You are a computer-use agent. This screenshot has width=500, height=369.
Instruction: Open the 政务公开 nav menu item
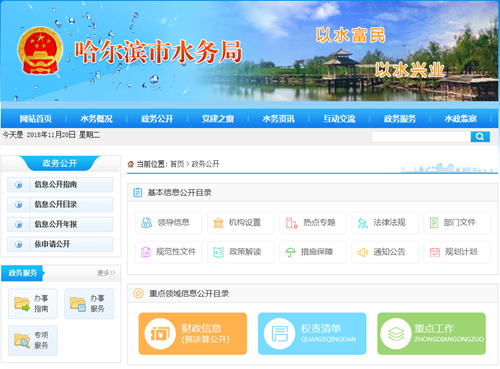click(x=157, y=119)
